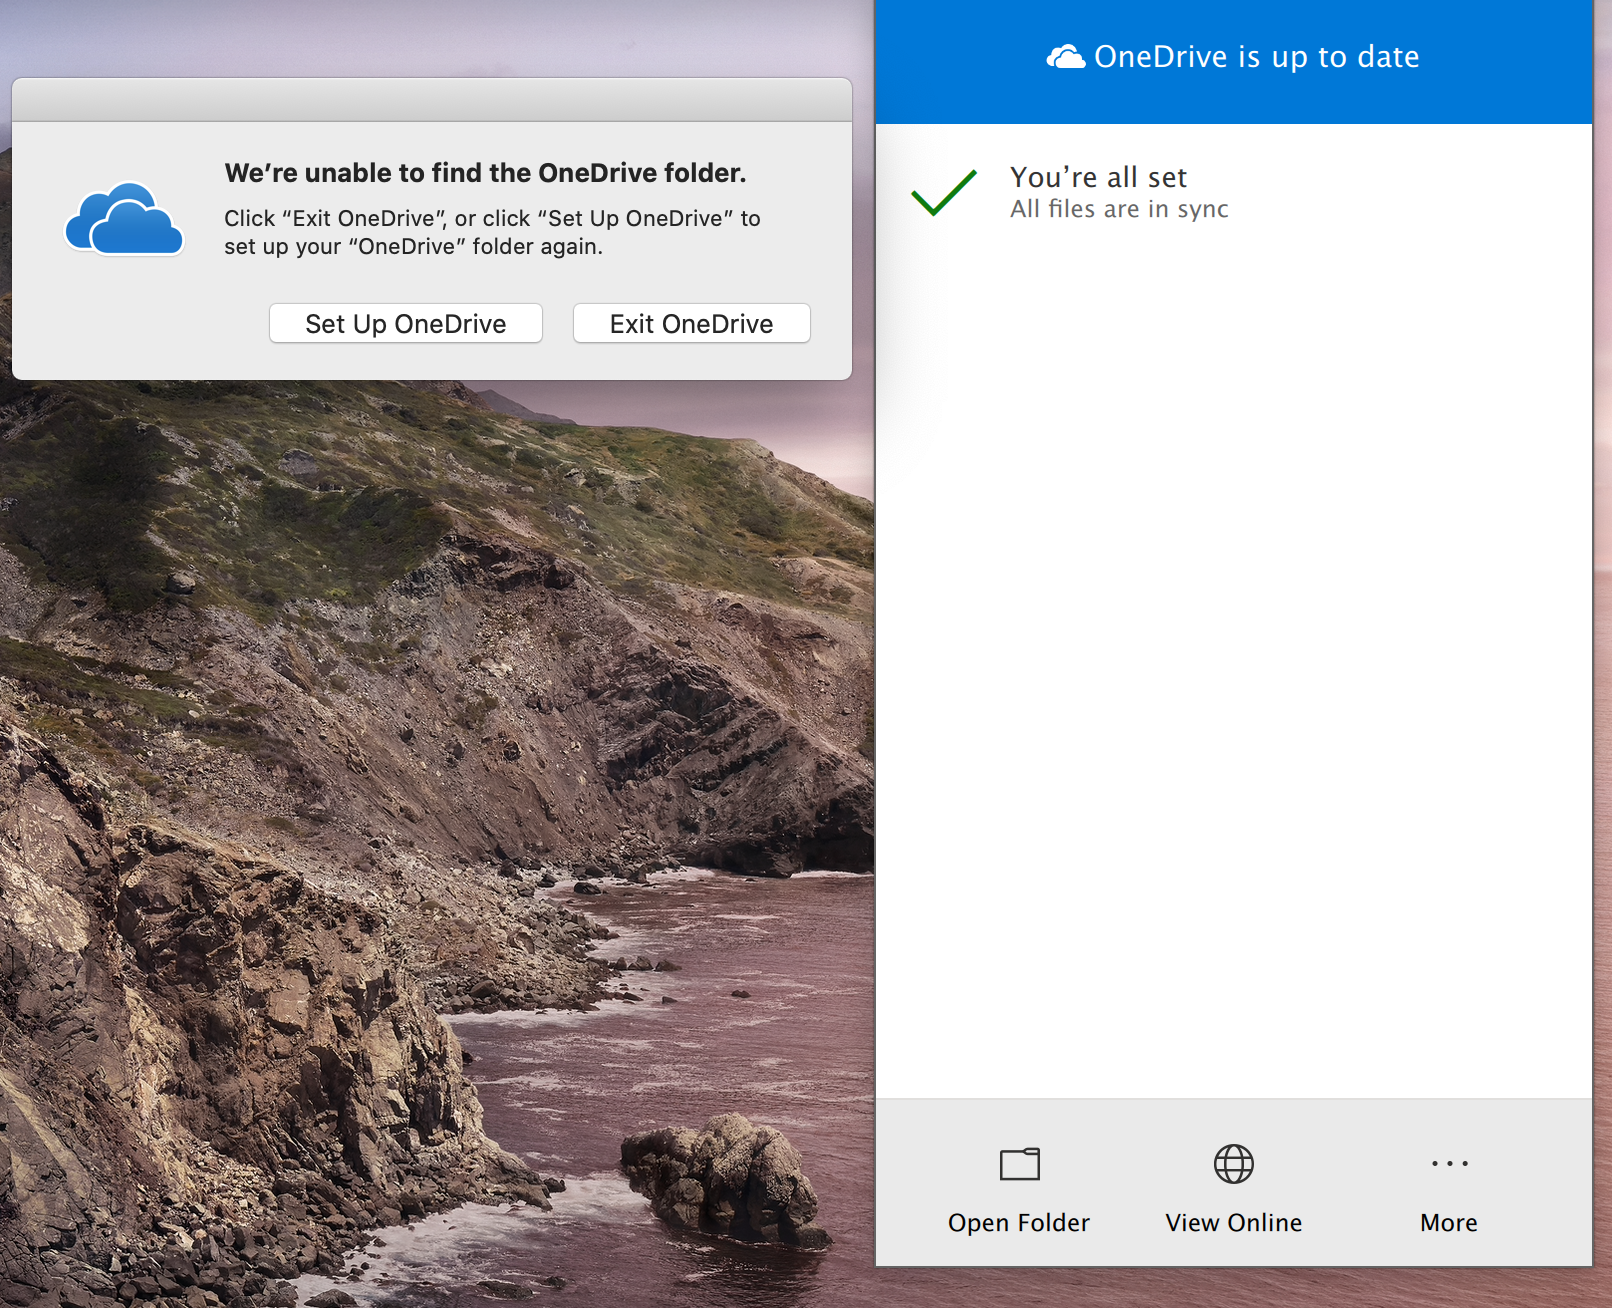
Task: Click the Exit OneDrive button
Action: point(692,324)
